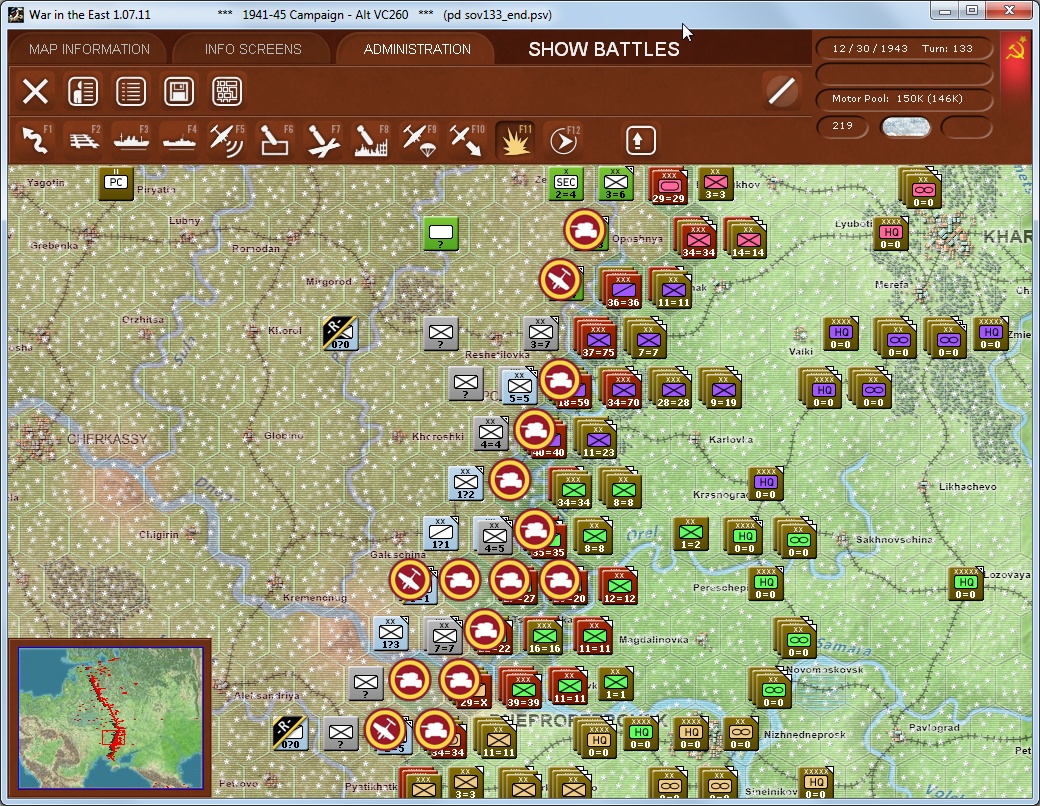The image size is (1040, 806).
Task: Select F3 naval transport ship icon
Action: click(131, 140)
